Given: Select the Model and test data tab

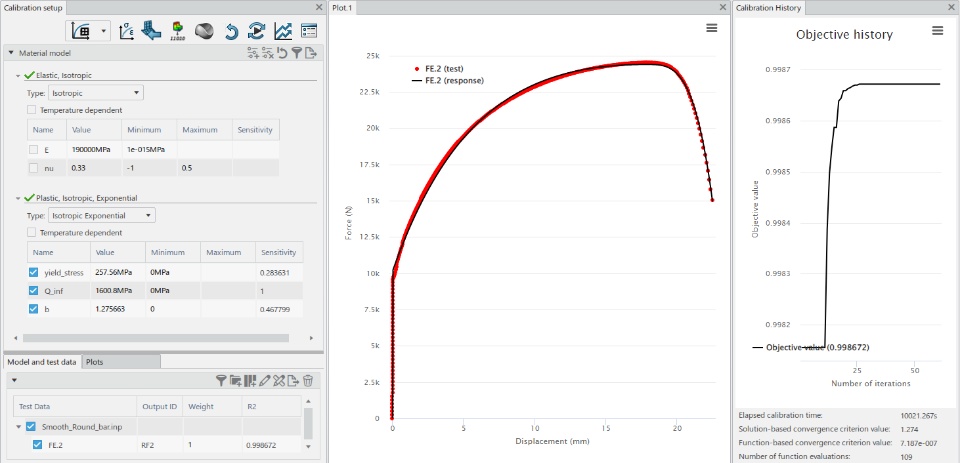Looking at the screenshot, I should tap(42, 362).
